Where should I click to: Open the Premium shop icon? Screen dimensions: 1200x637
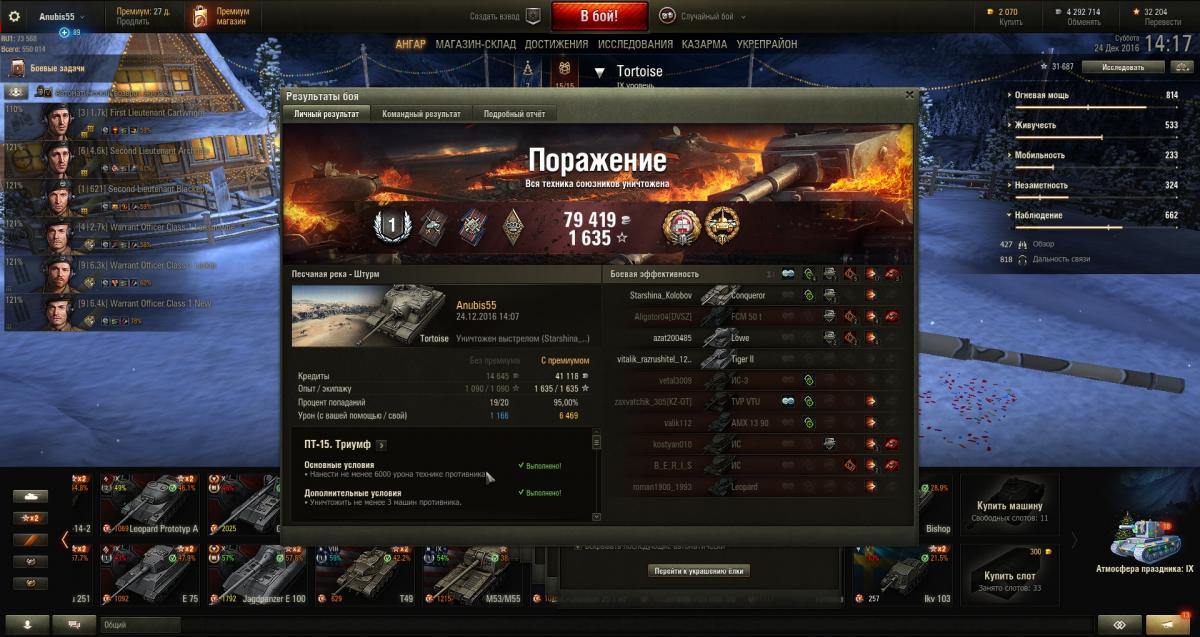point(201,16)
